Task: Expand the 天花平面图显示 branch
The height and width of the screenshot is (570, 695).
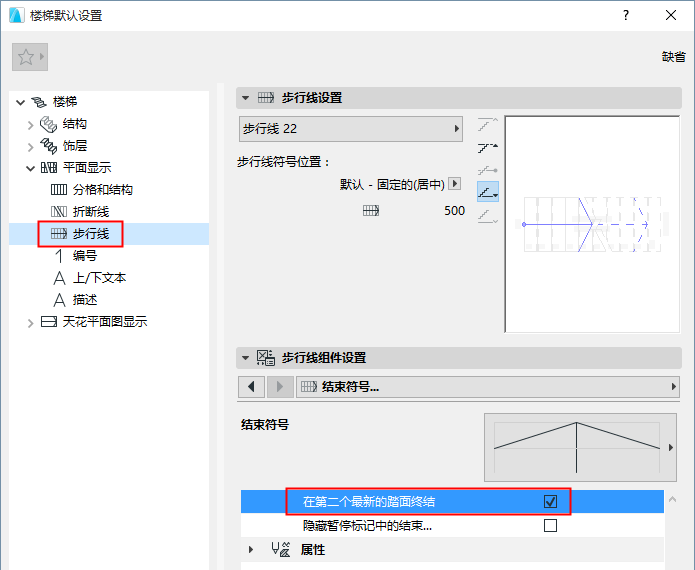Action: [31, 323]
